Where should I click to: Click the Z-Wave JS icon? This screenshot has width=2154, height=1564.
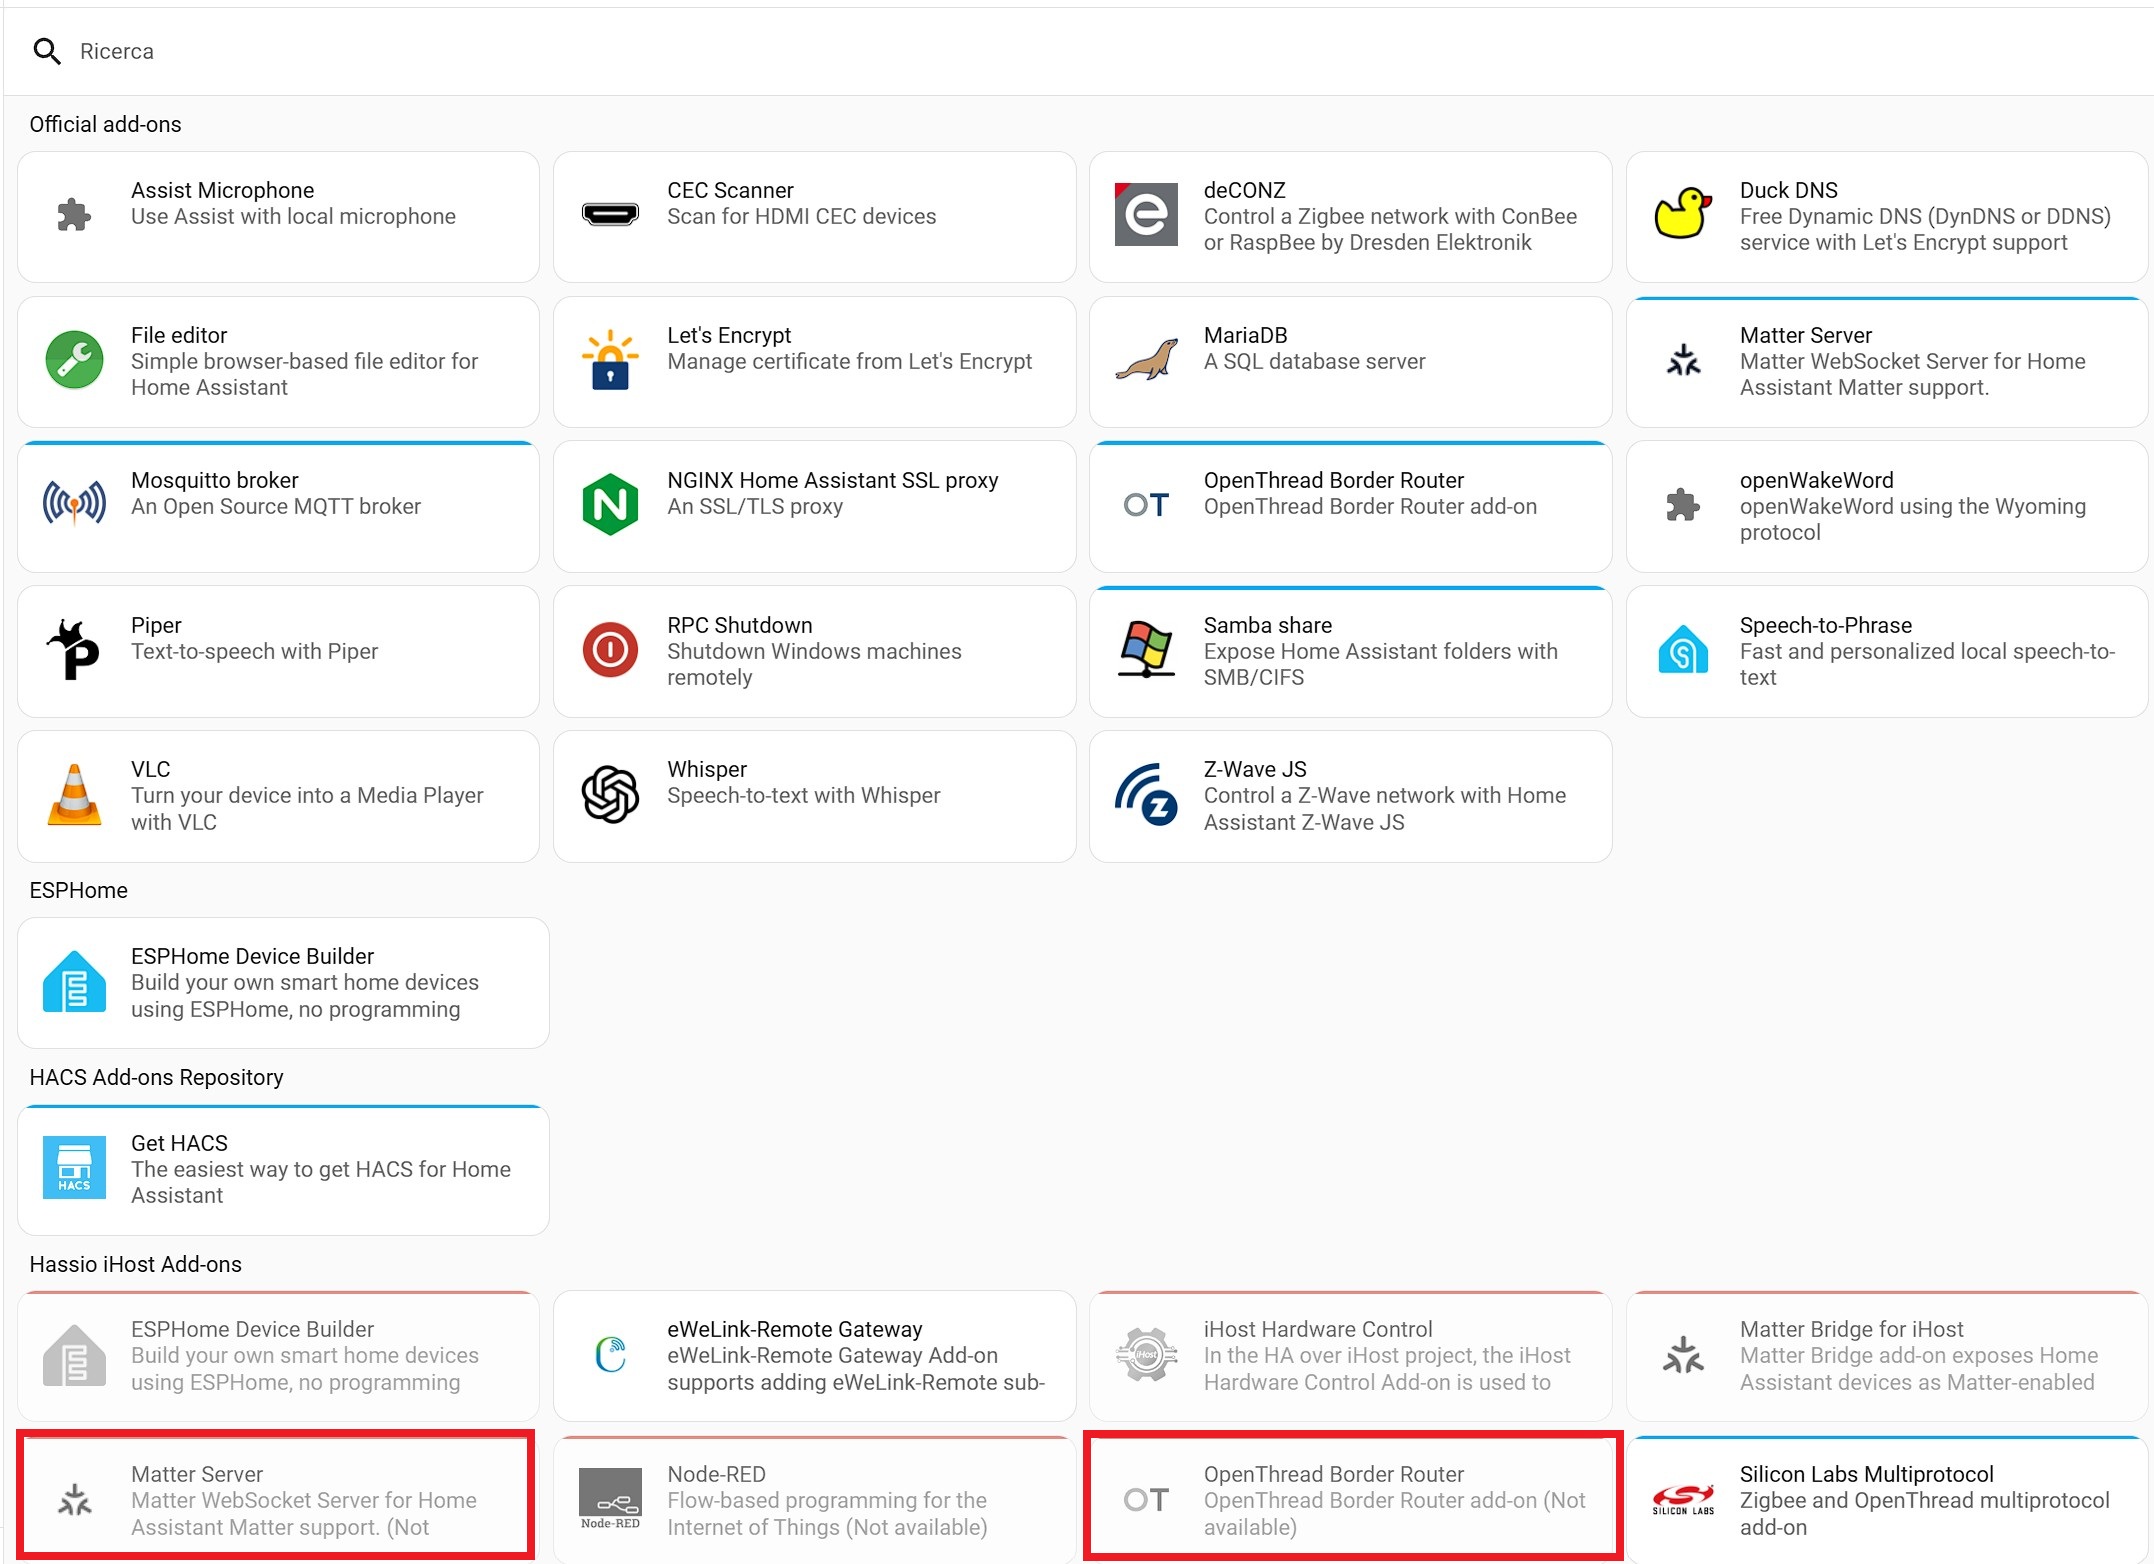(x=1146, y=795)
